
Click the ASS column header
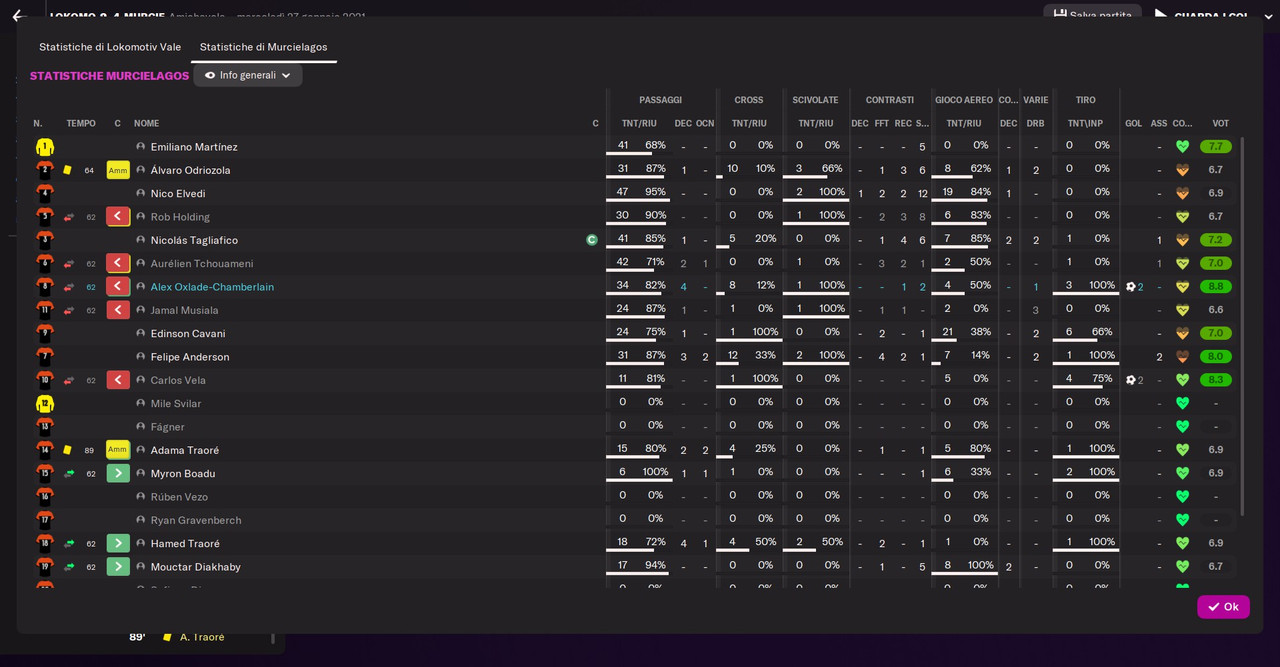pos(1159,124)
